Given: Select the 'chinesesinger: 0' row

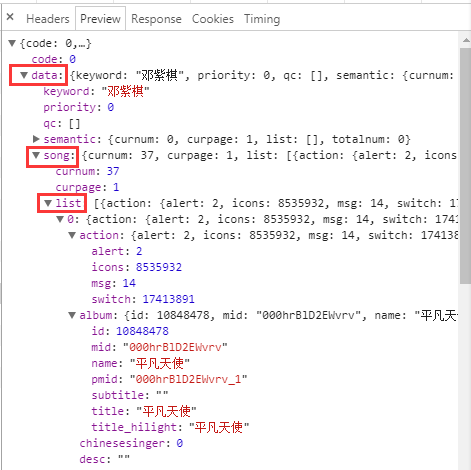Looking at the screenshot, I should coord(131,443).
